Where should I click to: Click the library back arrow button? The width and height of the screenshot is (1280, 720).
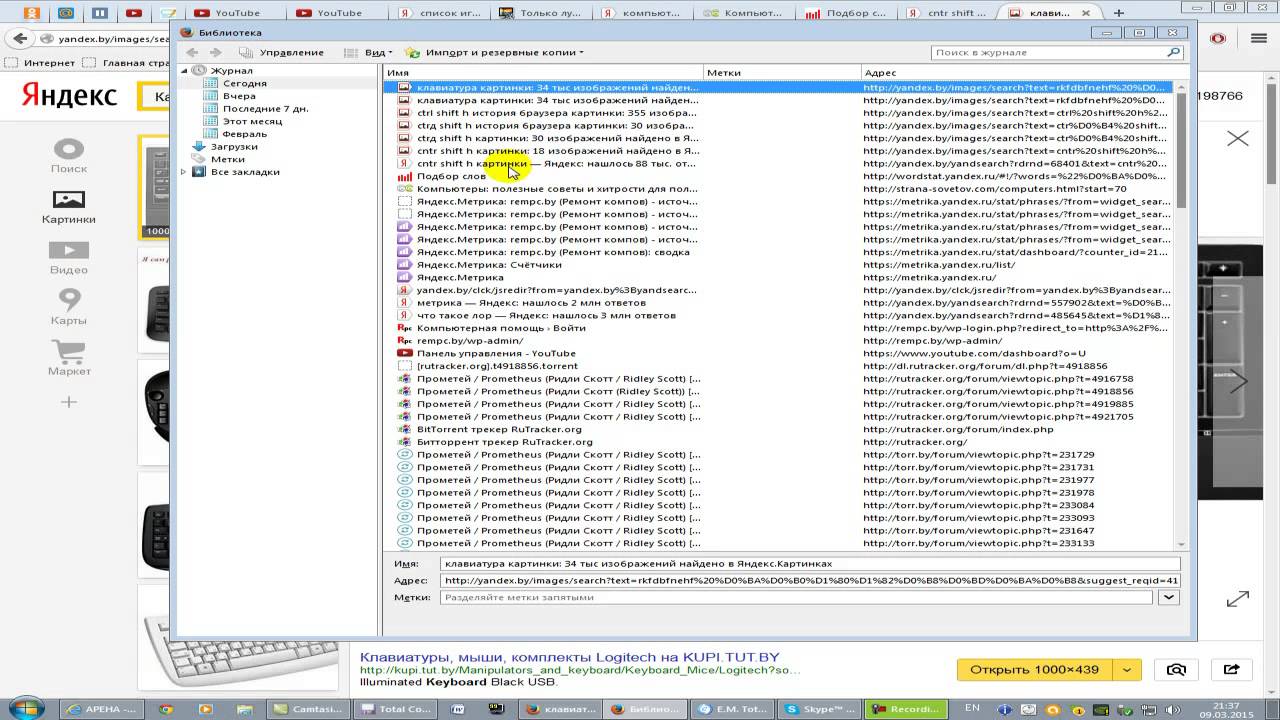193,52
